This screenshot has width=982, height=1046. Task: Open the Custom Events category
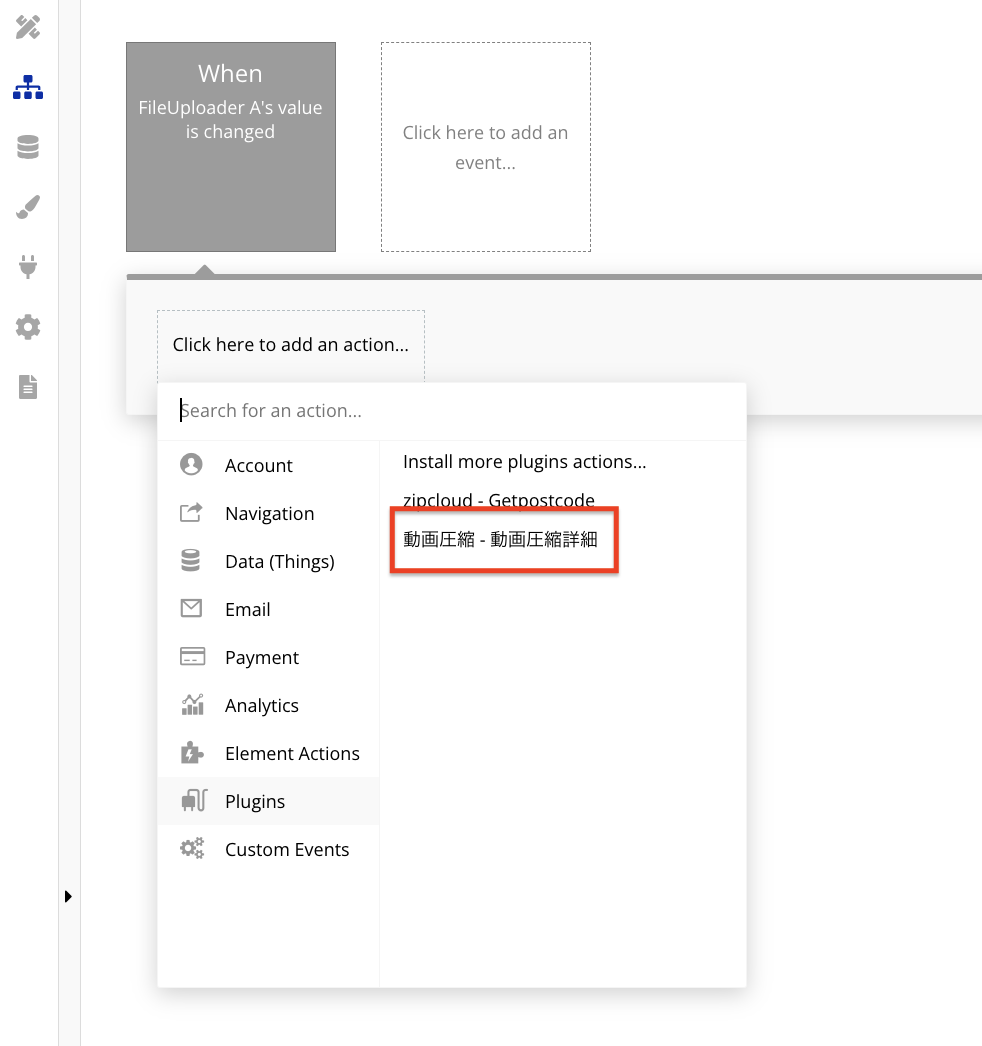268,849
